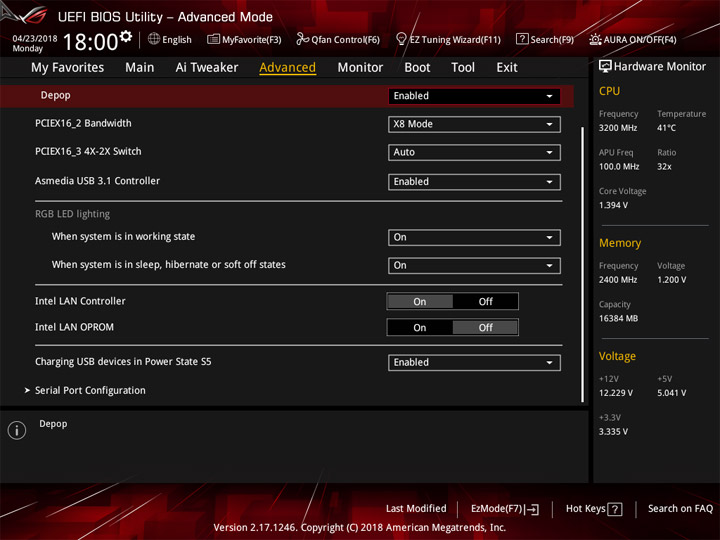The width and height of the screenshot is (720, 540).
Task: Click the settings gear beside the clock
Action: click(126, 36)
